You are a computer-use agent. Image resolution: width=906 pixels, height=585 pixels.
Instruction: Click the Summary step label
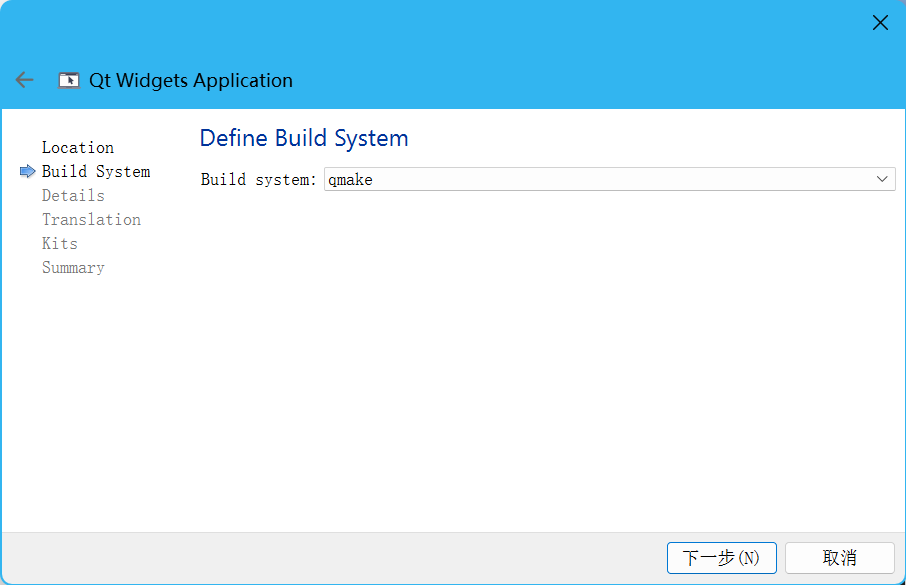pyautogui.click(x=73, y=268)
